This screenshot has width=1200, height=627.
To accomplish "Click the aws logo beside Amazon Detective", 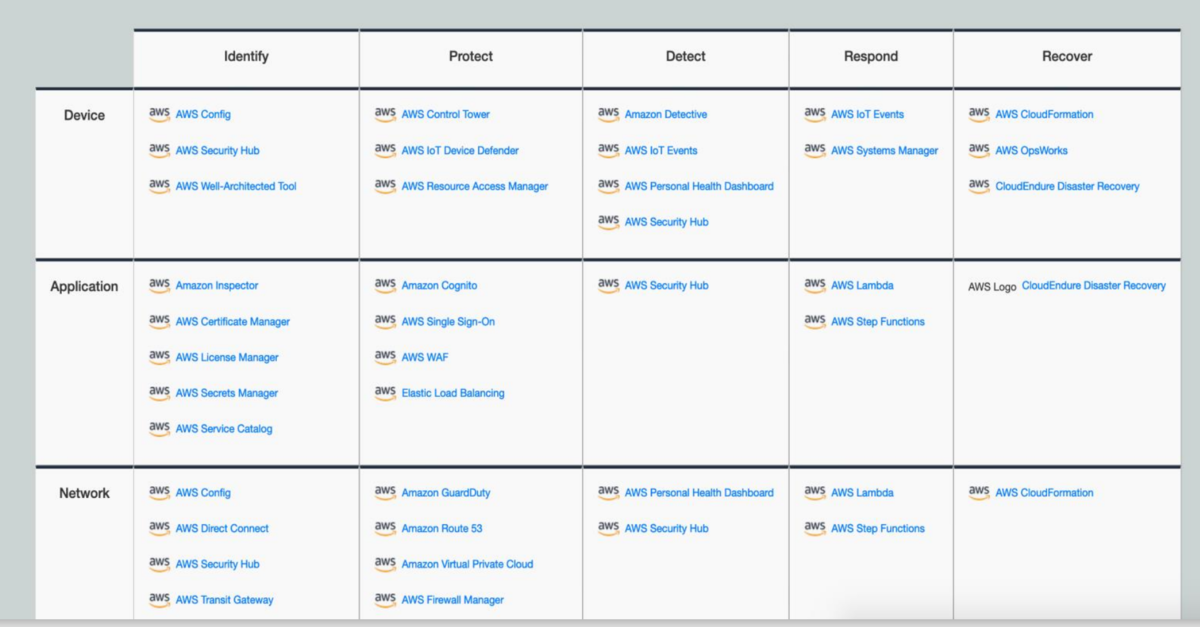I will coord(608,114).
